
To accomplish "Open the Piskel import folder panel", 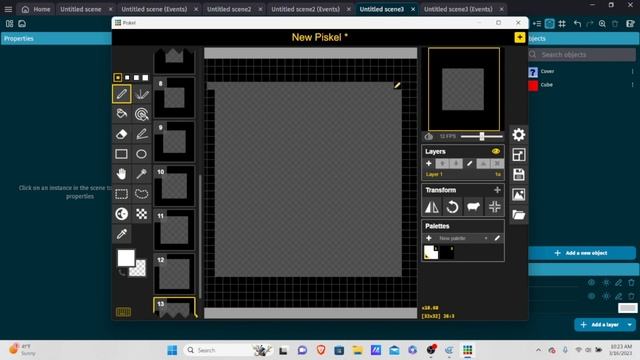I will [x=519, y=215].
